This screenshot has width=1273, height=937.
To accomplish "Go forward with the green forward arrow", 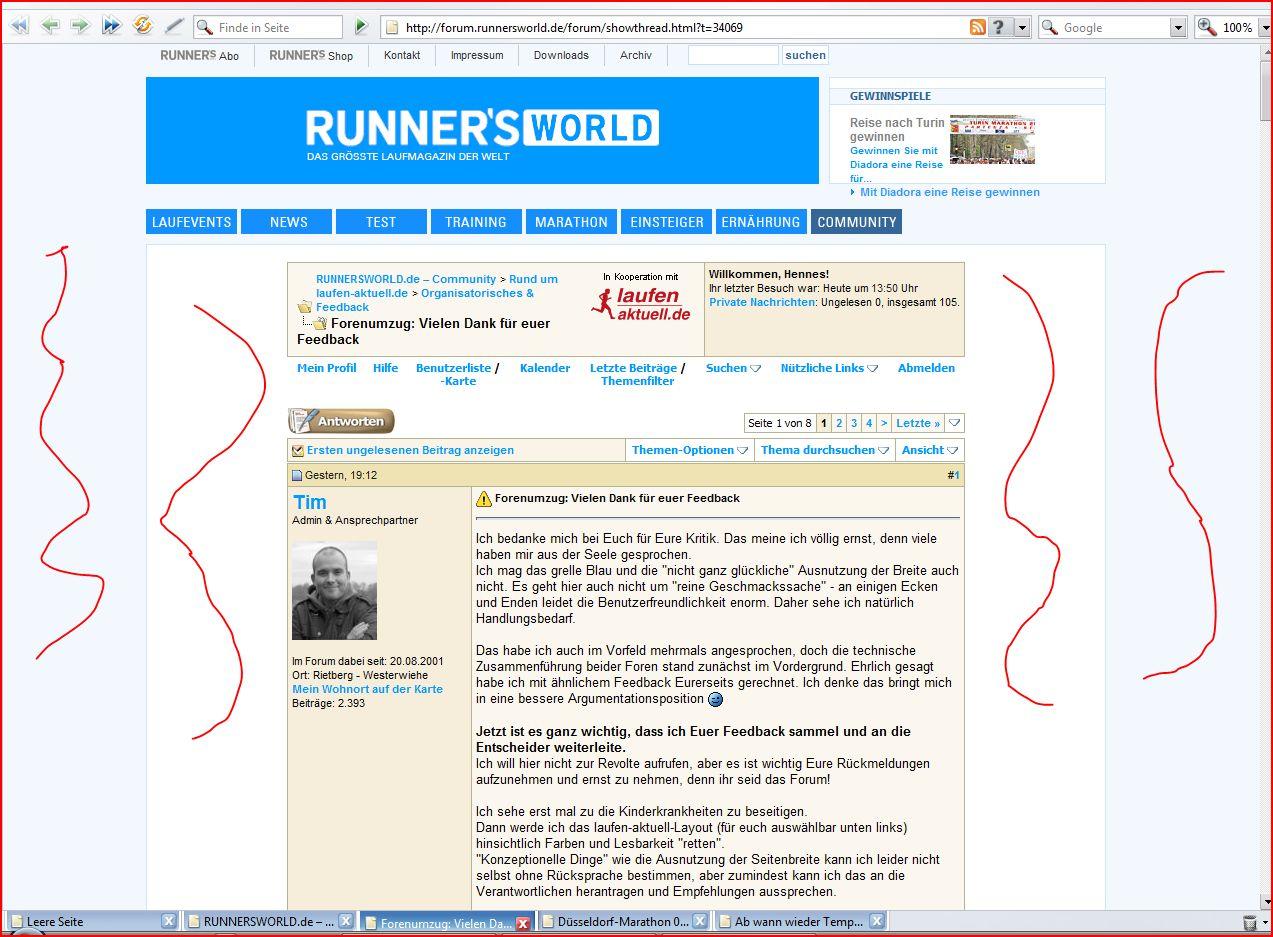I will pyautogui.click(x=80, y=27).
